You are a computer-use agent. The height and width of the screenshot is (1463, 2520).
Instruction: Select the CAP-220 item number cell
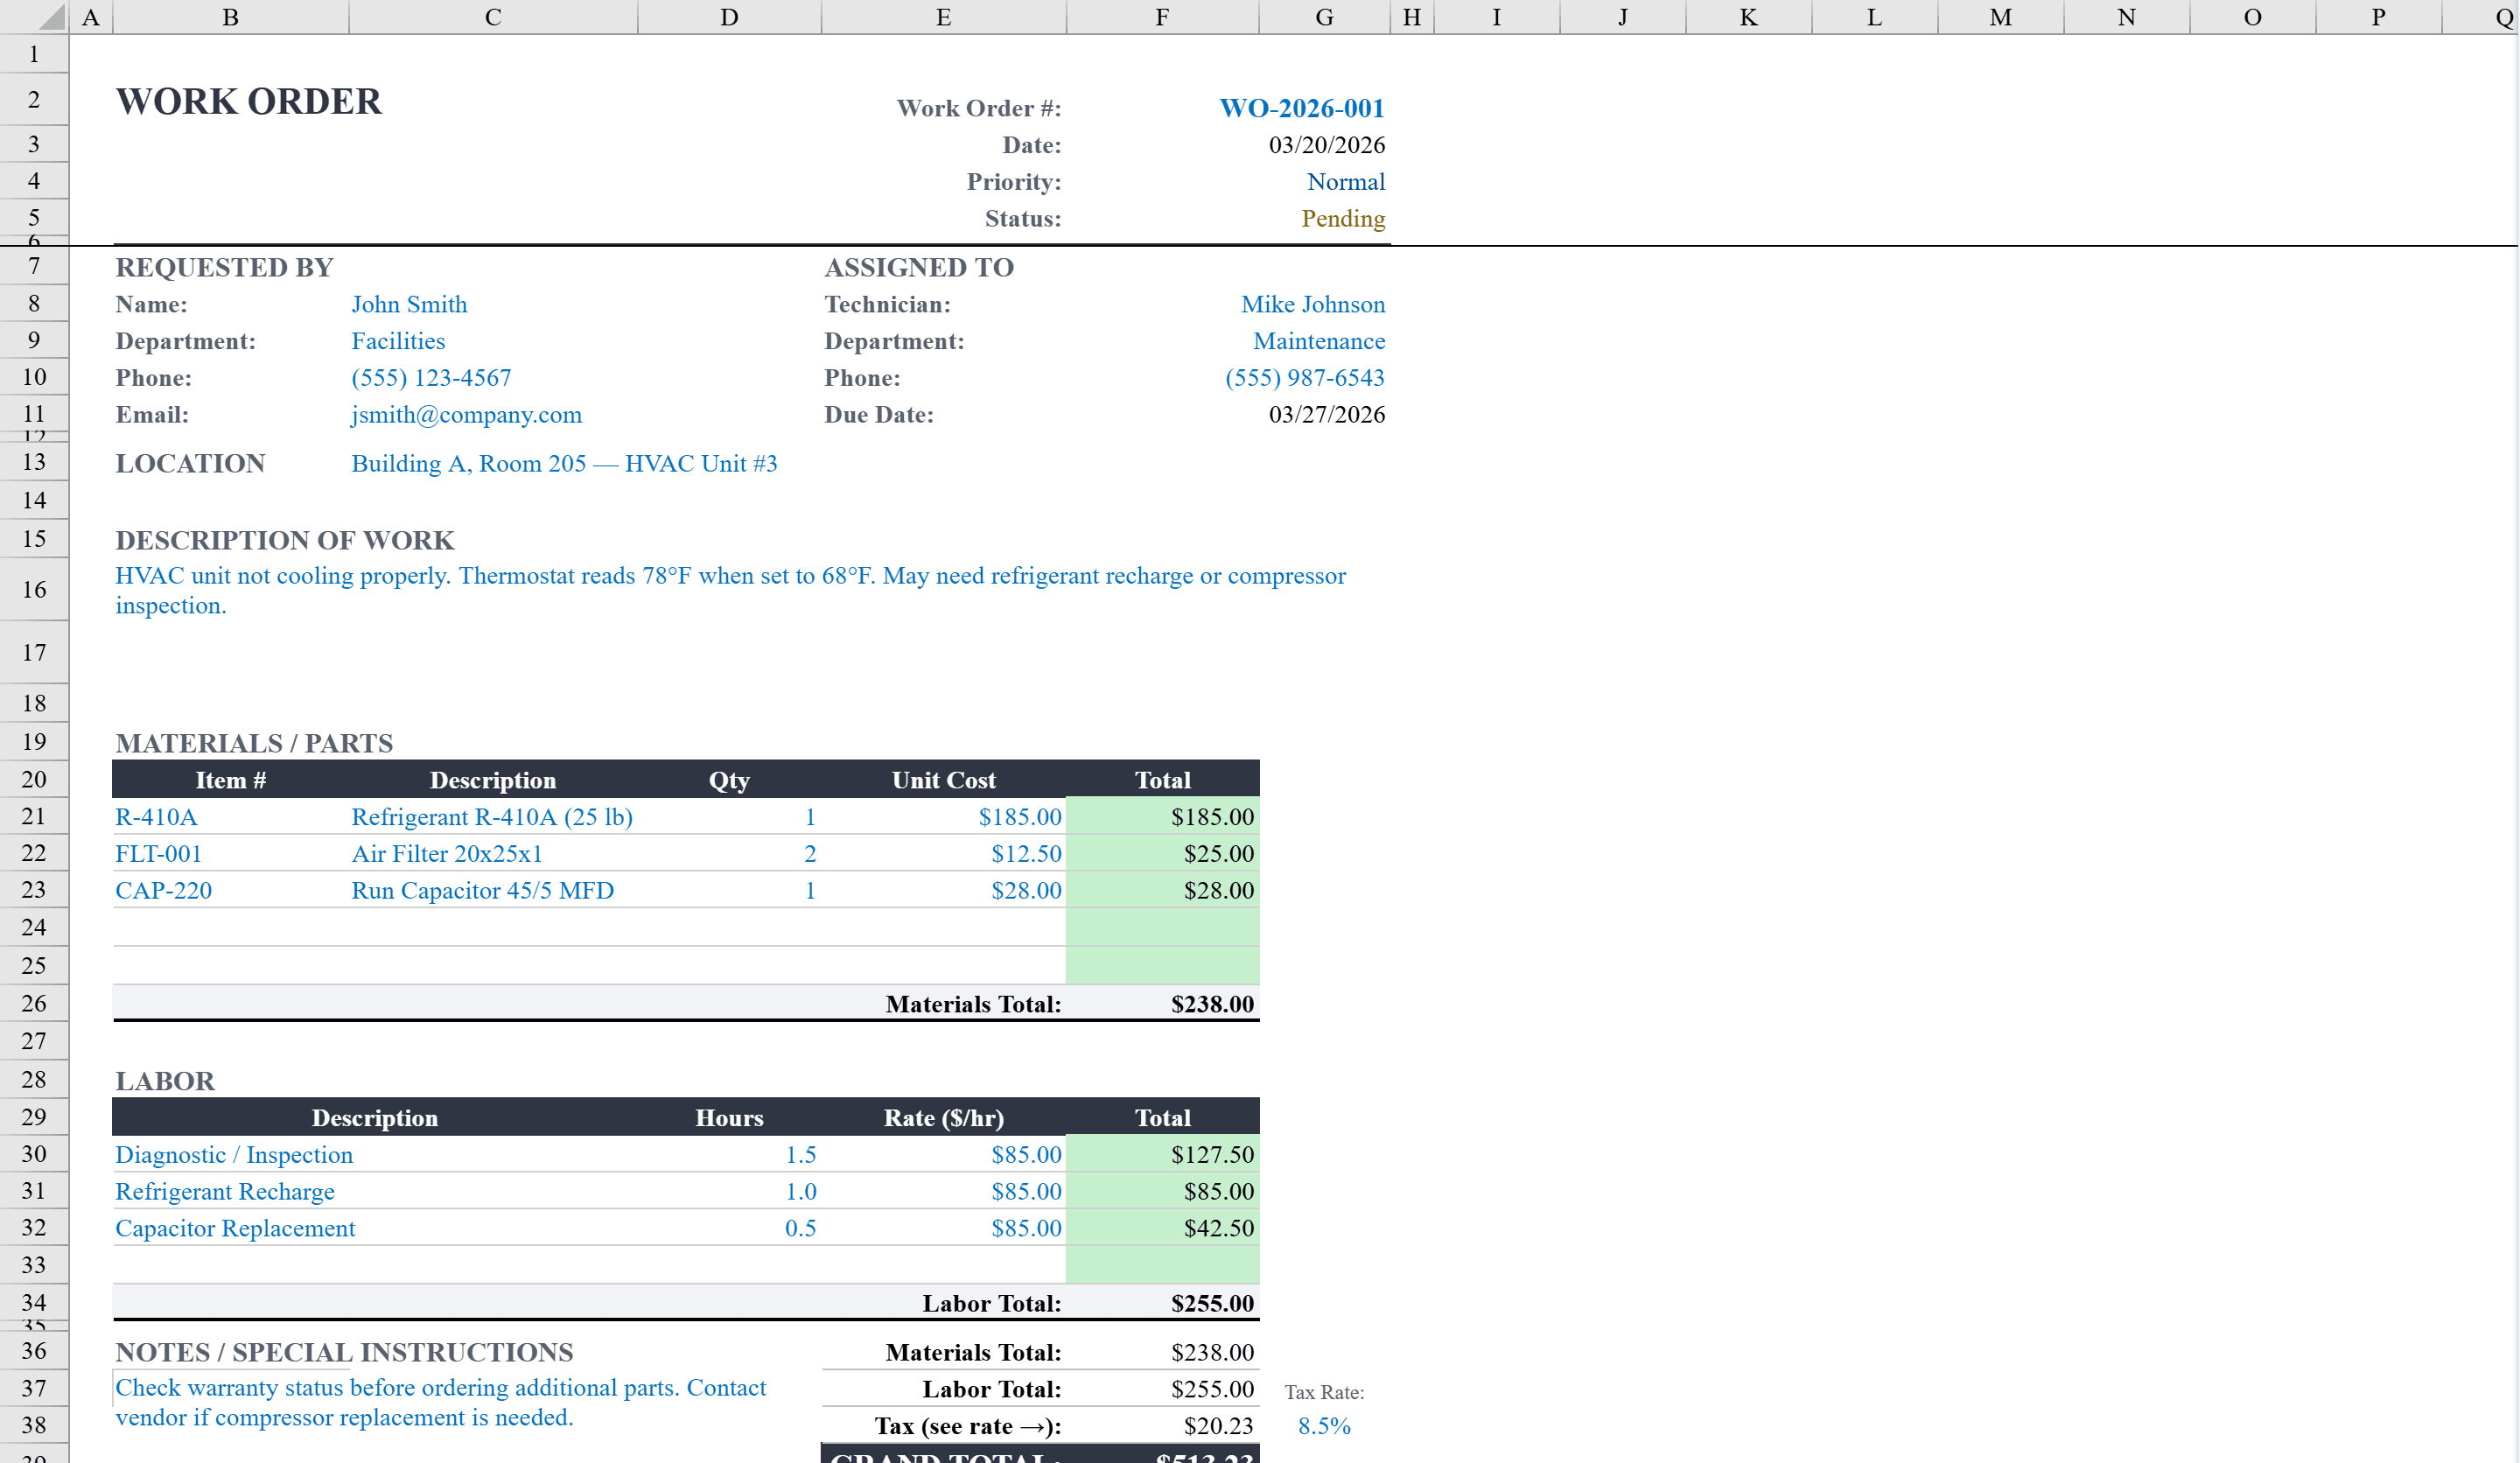164,891
